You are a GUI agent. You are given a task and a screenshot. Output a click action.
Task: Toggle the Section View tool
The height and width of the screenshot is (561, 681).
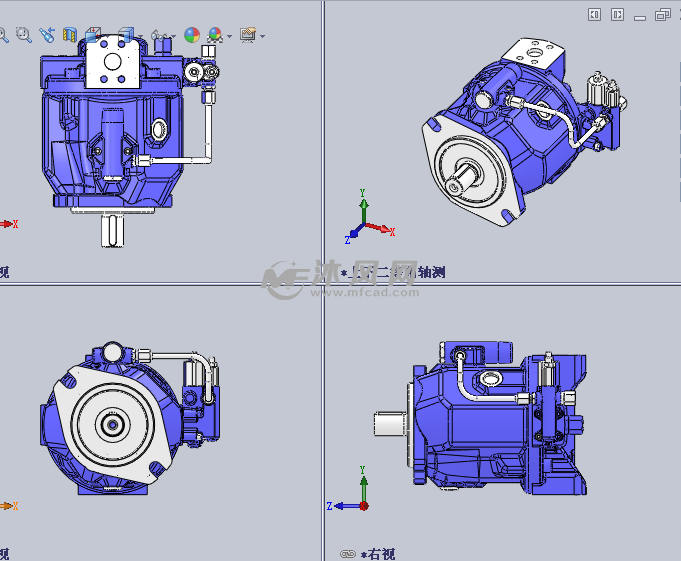(69, 35)
